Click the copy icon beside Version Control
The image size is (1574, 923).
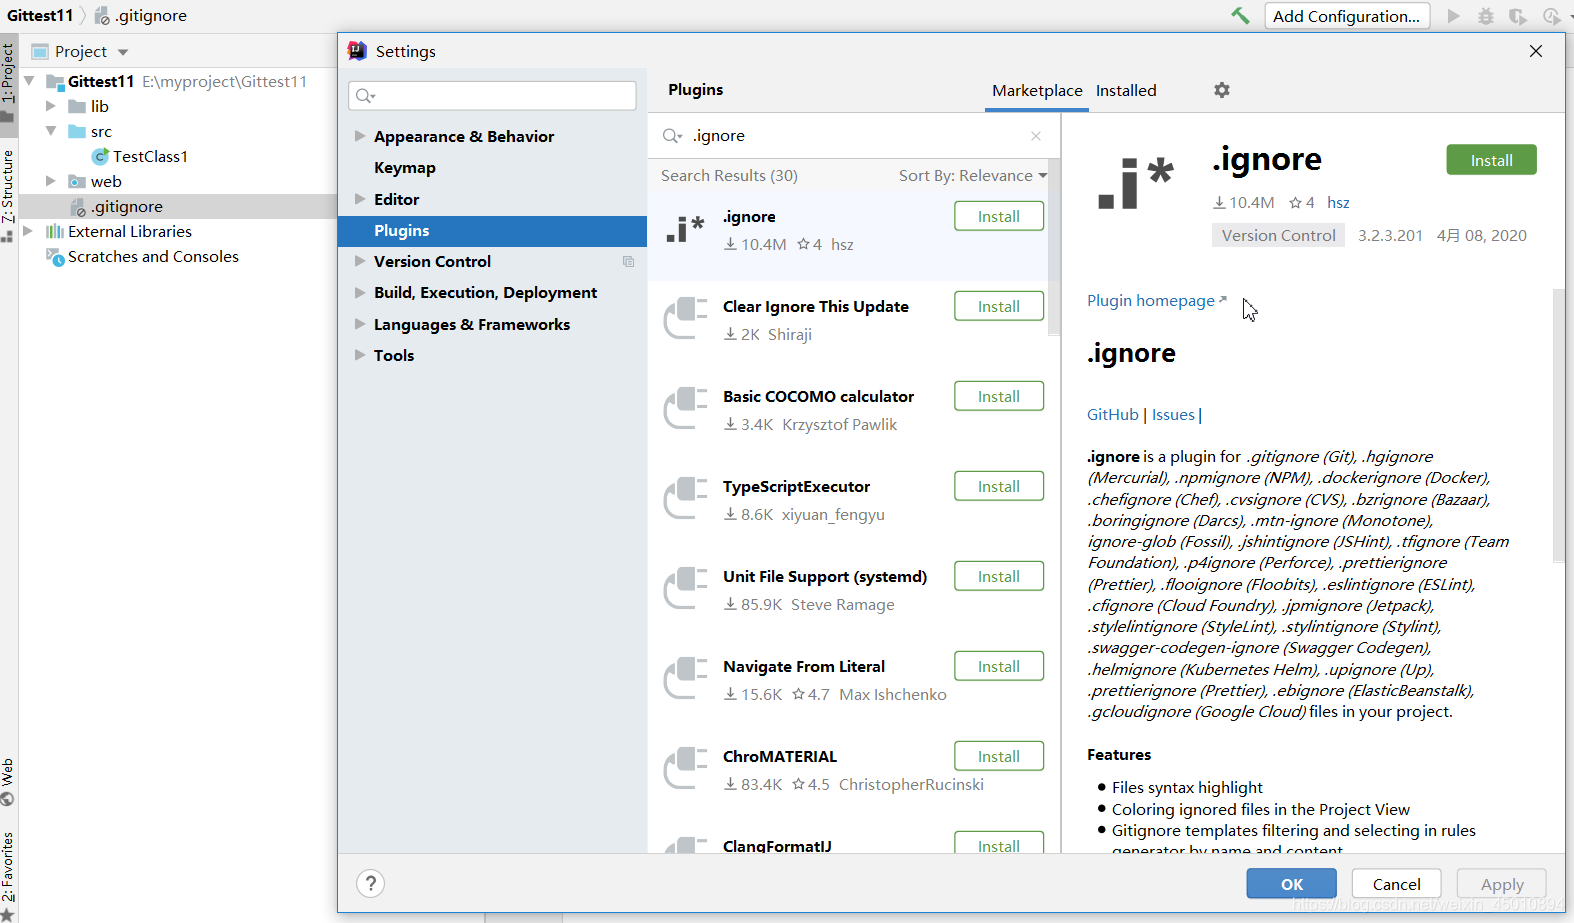[x=628, y=262]
